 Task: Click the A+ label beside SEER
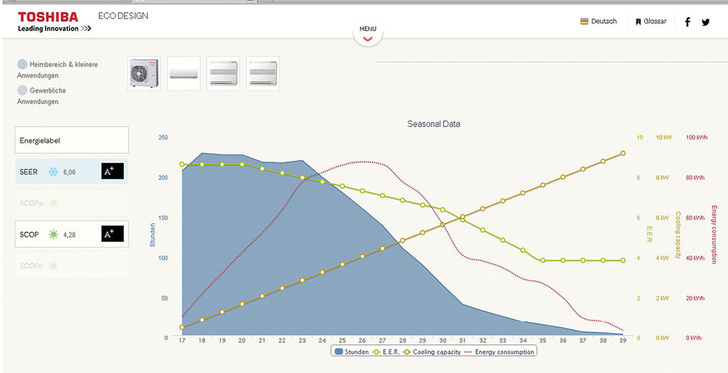point(112,171)
